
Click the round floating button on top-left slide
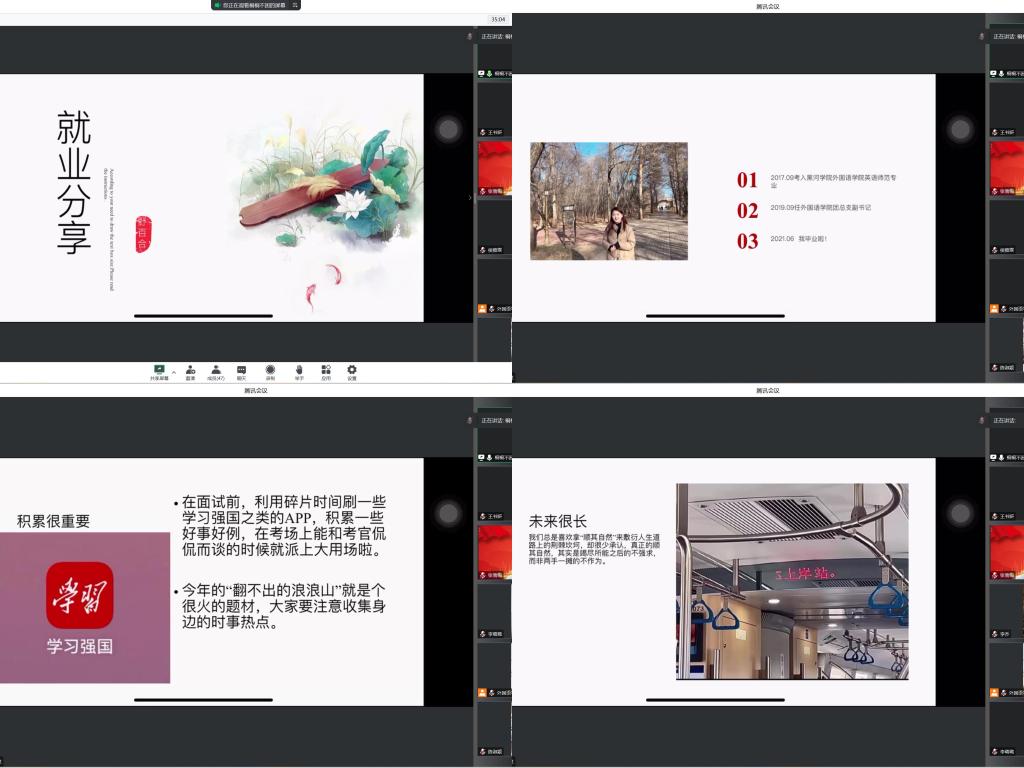pos(448,129)
